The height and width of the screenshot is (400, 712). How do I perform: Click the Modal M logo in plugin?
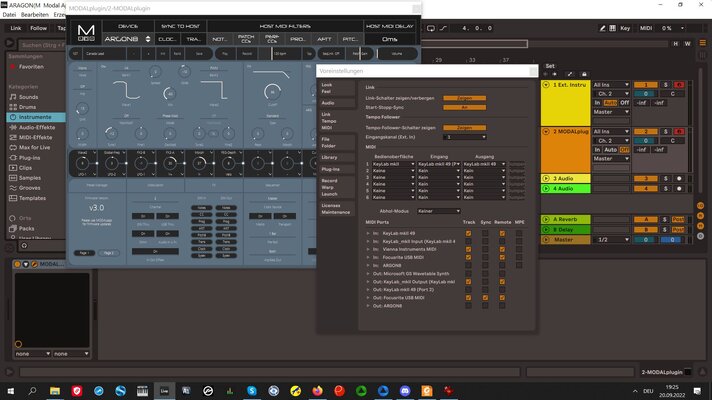86,33
